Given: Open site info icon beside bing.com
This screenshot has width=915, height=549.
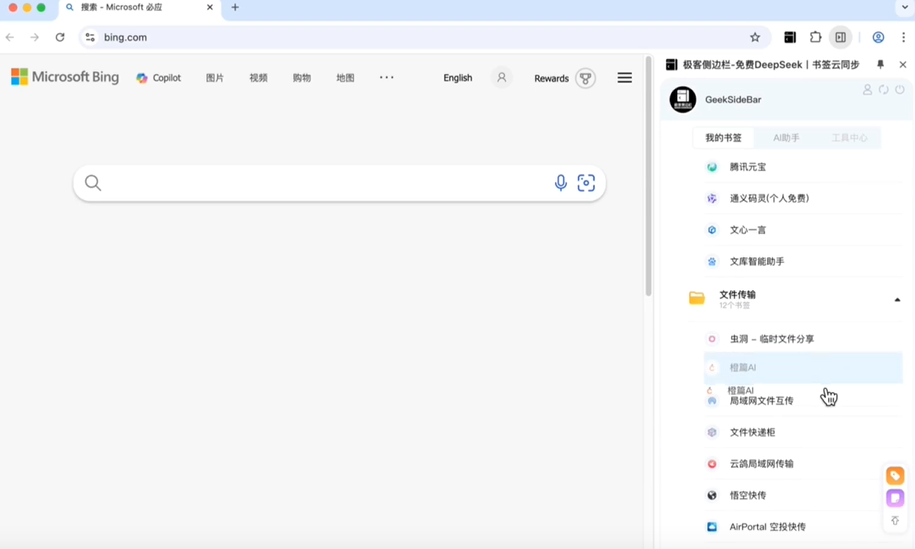Looking at the screenshot, I should click(x=90, y=37).
